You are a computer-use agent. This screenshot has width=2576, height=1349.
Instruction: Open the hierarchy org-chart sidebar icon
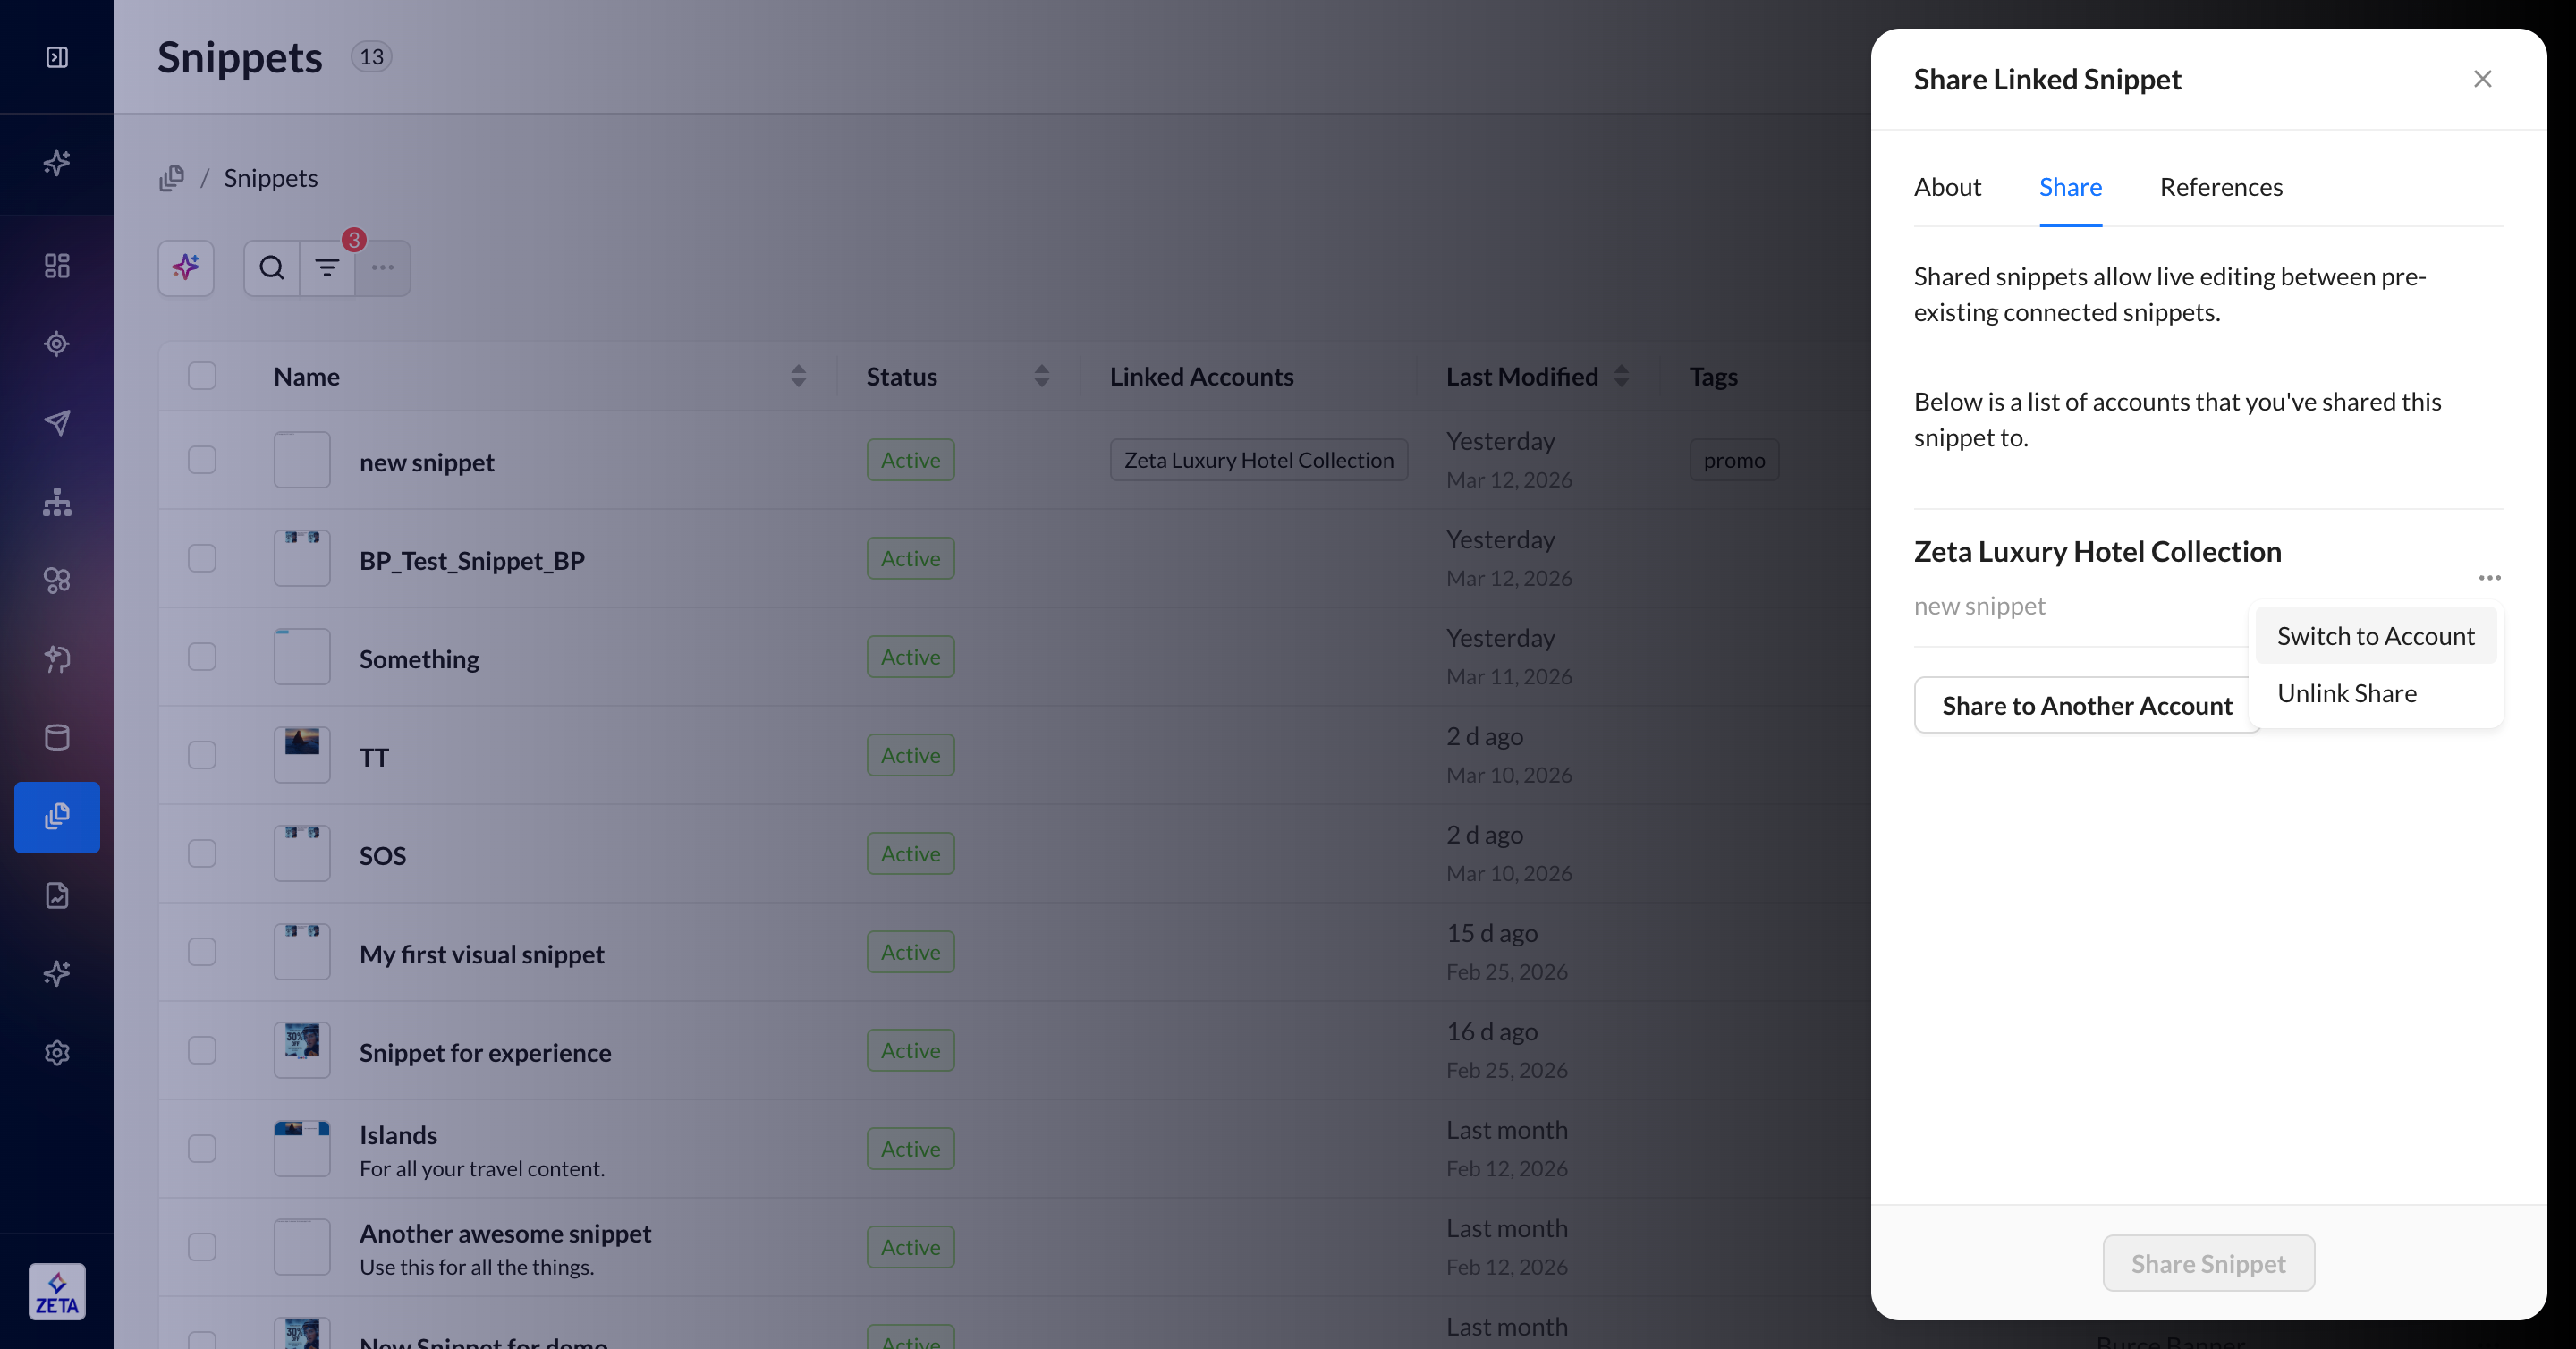(57, 501)
